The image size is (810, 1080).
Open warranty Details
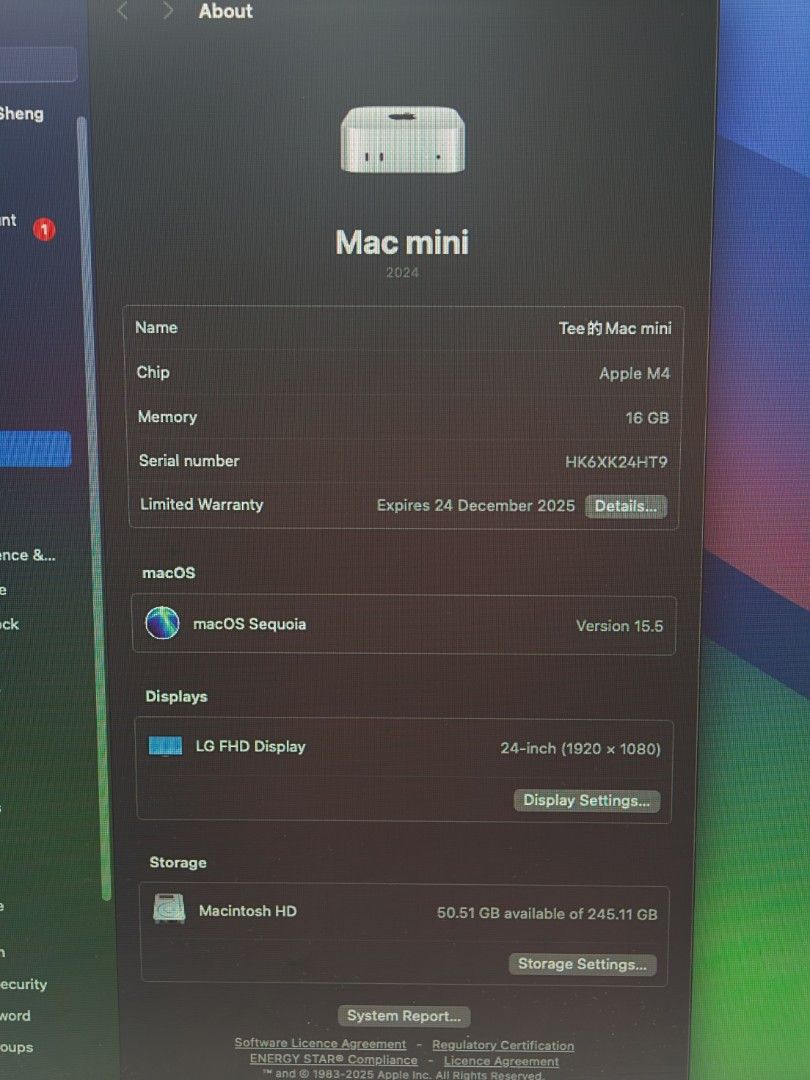click(626, 506)
